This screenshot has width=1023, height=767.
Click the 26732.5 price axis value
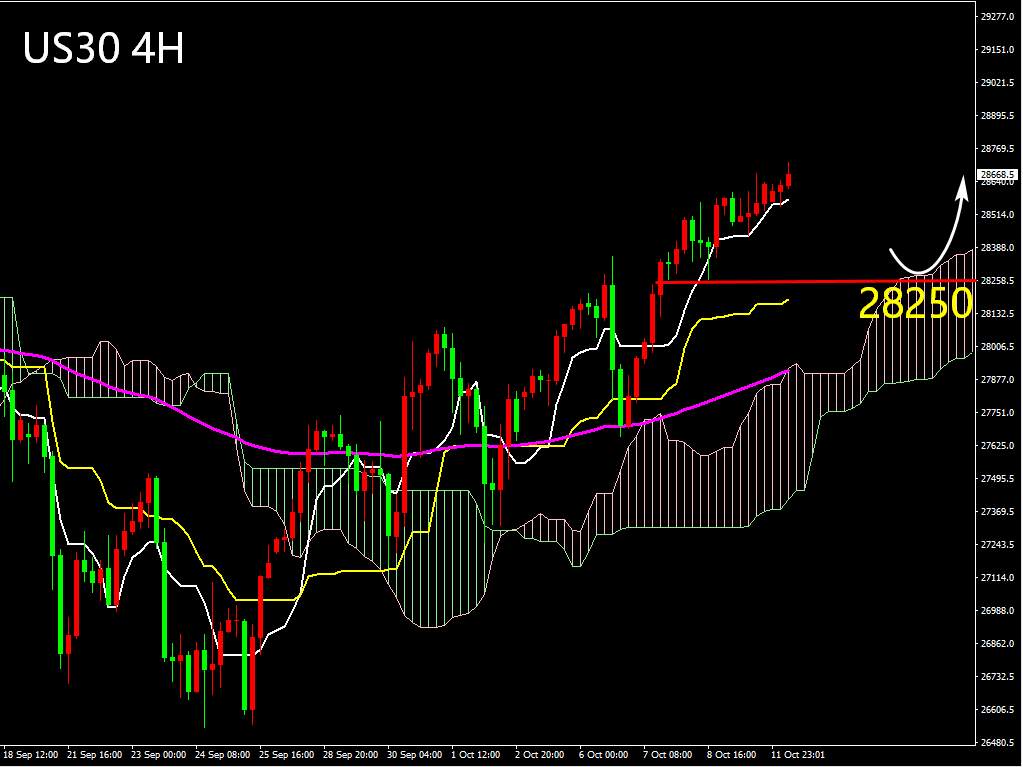pyautogui.click(x=998, y=677)
